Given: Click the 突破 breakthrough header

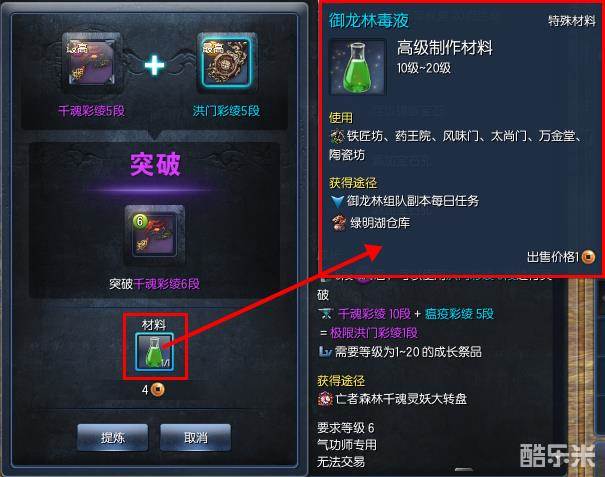Looking at the screenshot, I should (155, 165).
